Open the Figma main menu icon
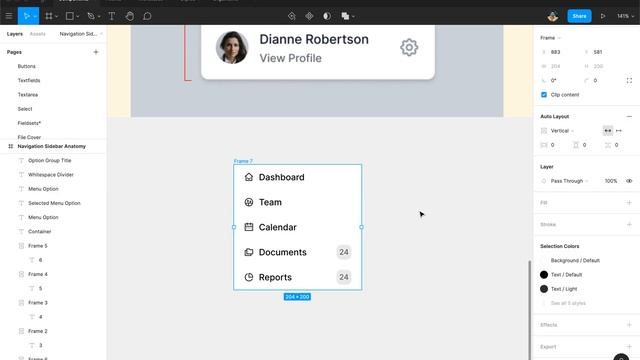The height and width of the screenshot is (360, 640). (x=9, y=16)
